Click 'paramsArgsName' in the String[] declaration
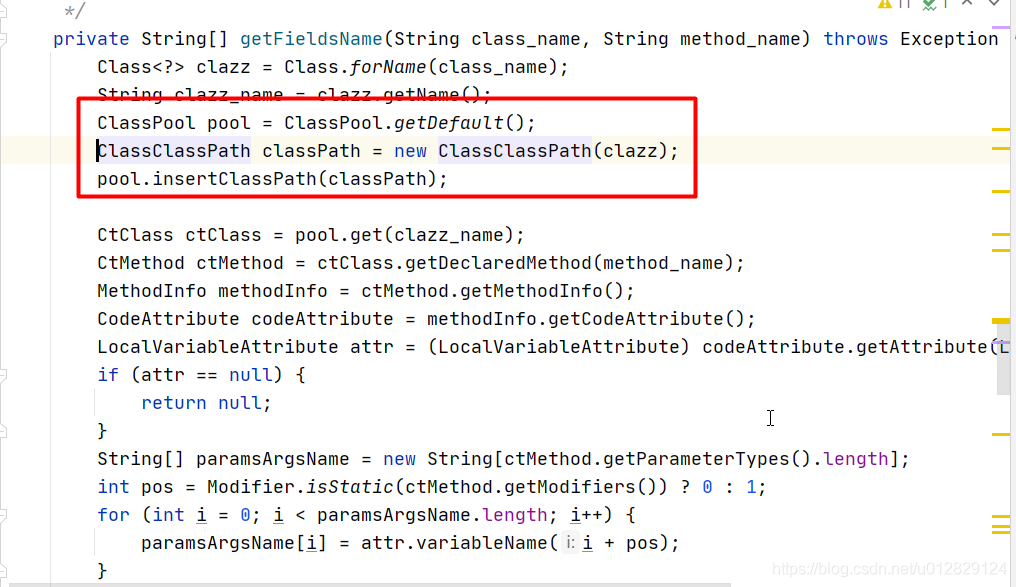The width and height of the screenshot is (1016, 587). pyautogui.click(x=272, y=459)
